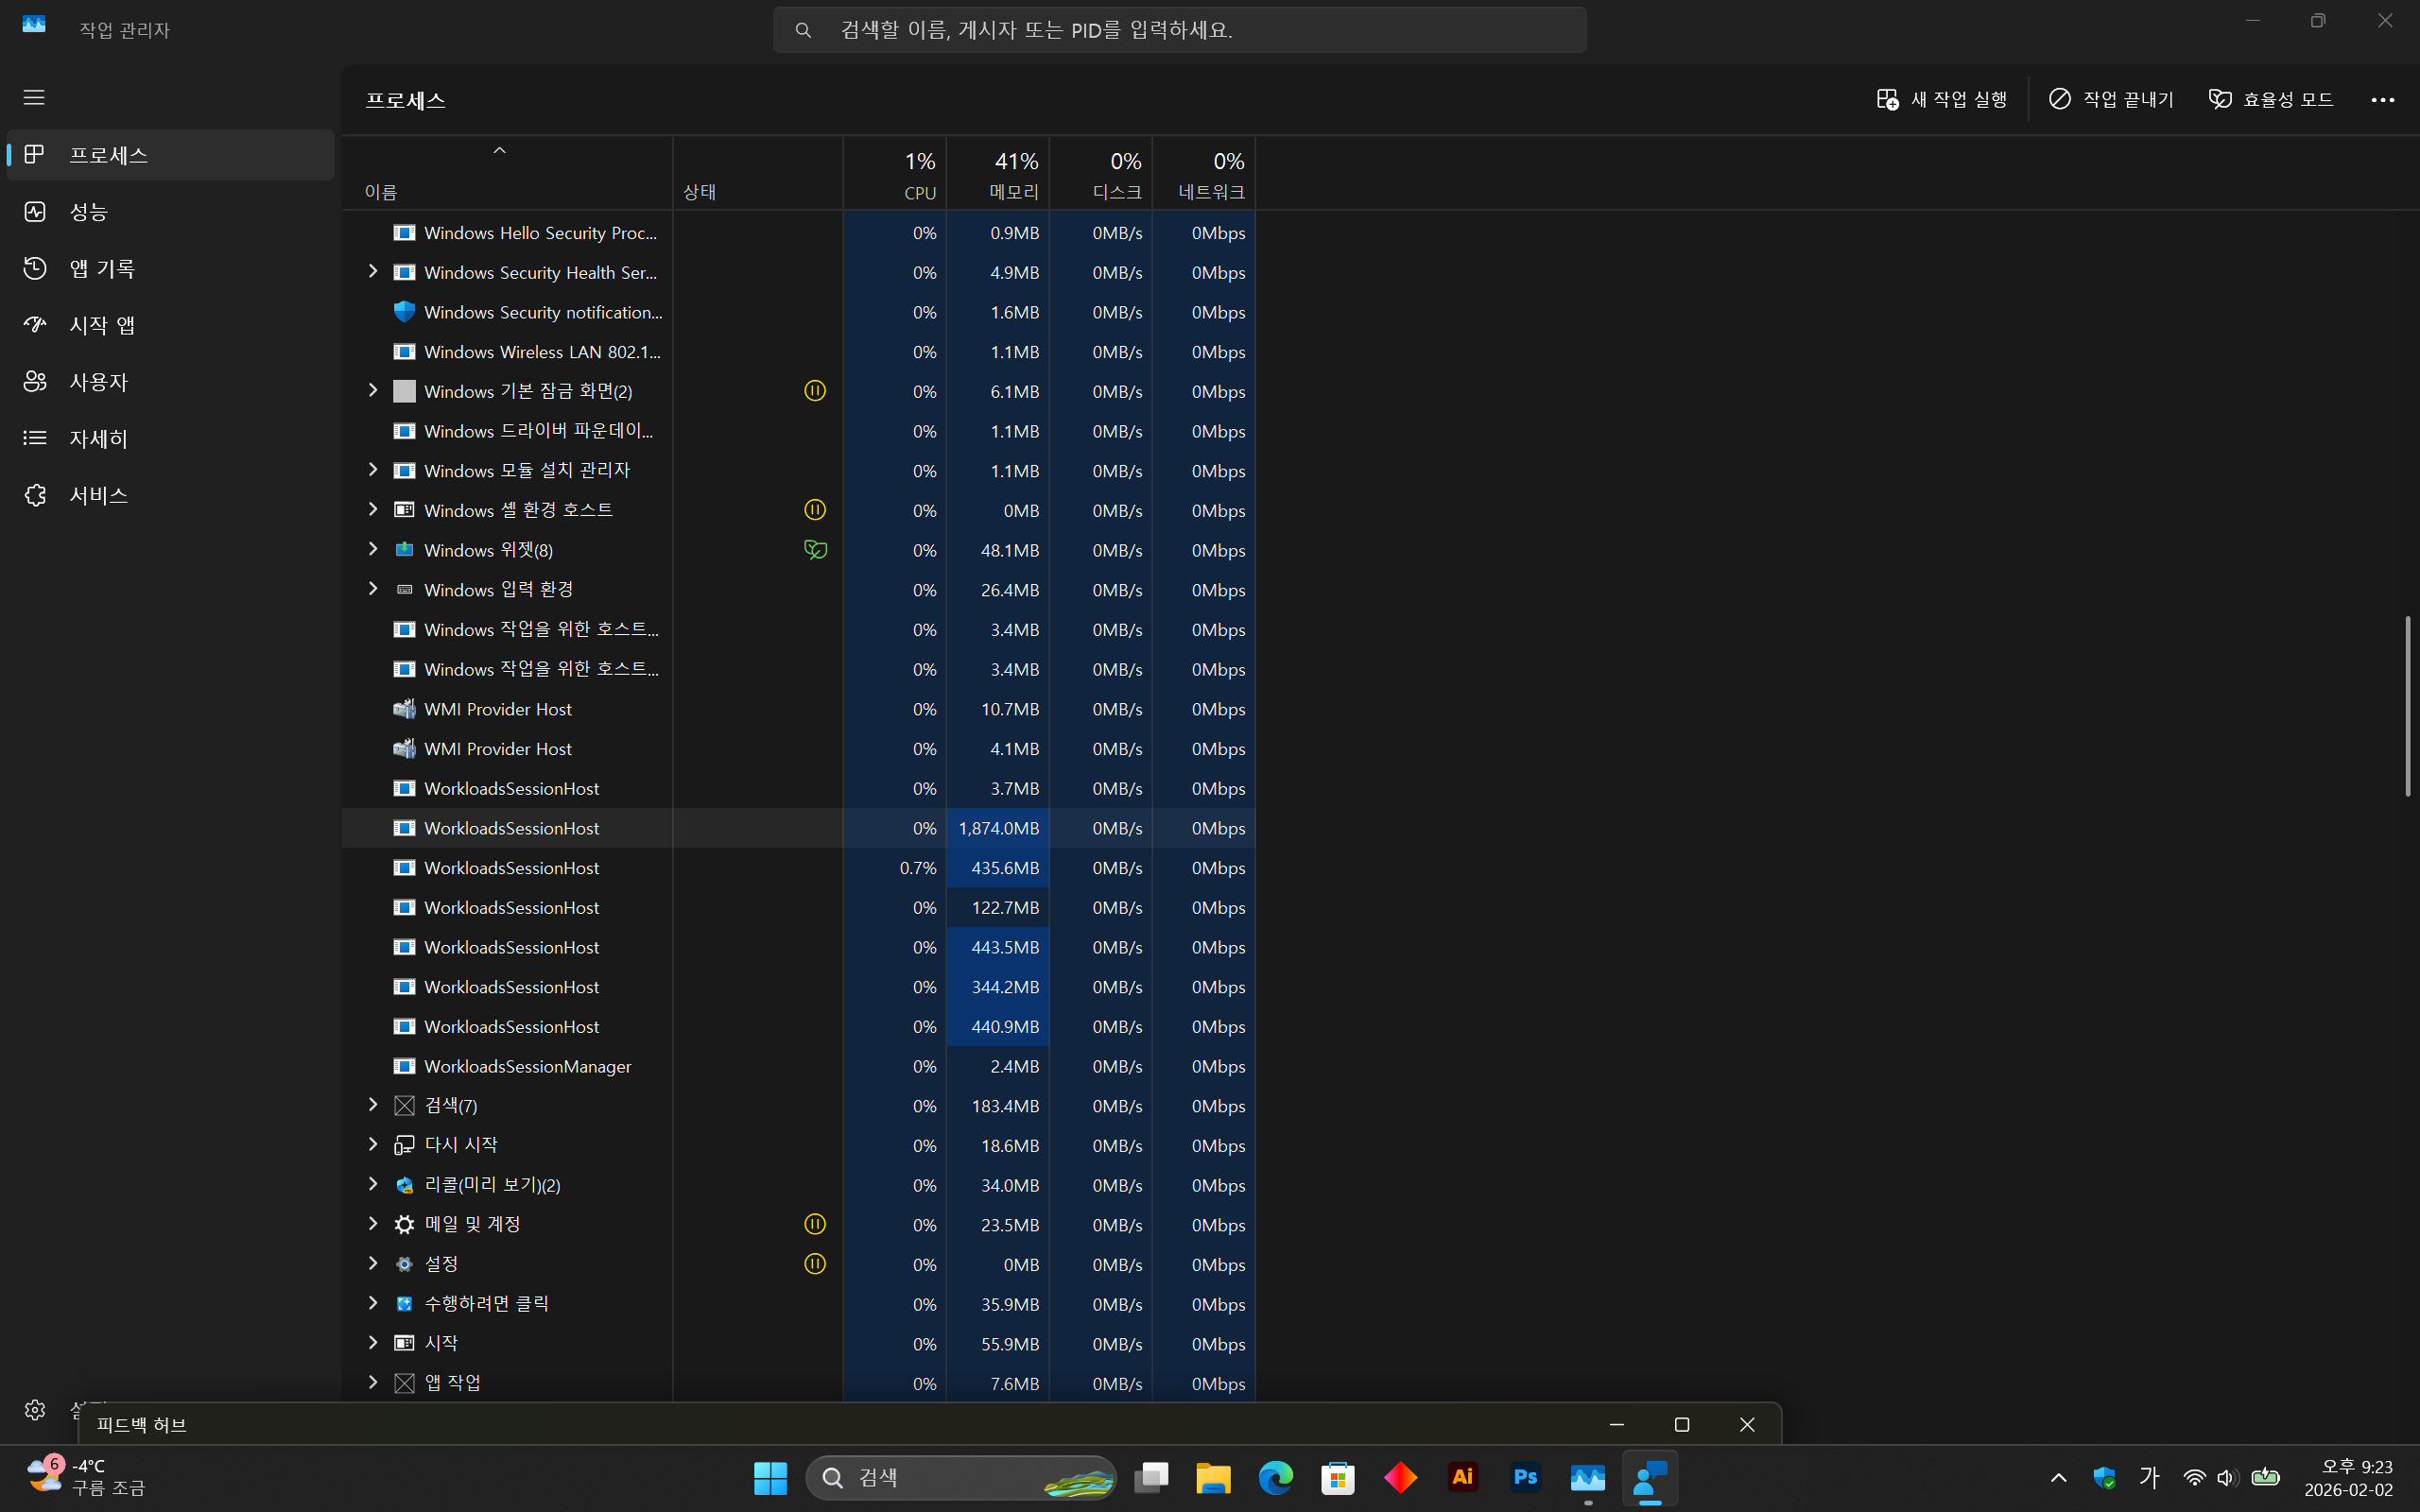
Task: Expand Windows 셸 환경 호스트 process group
Action: [x=373, y=510]
